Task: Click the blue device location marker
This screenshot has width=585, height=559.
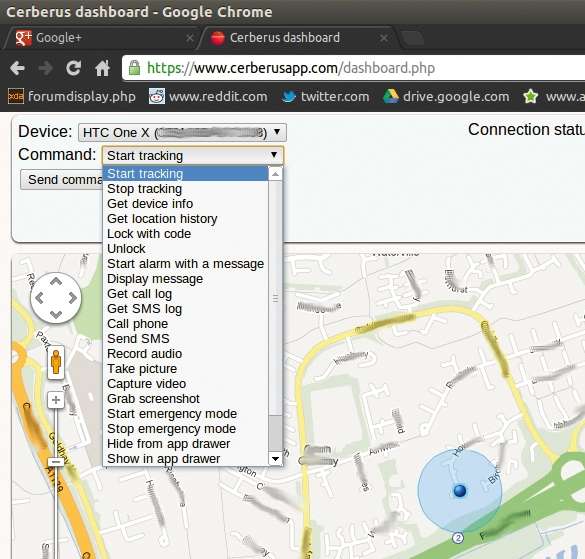Action: [x=460, y=490]
